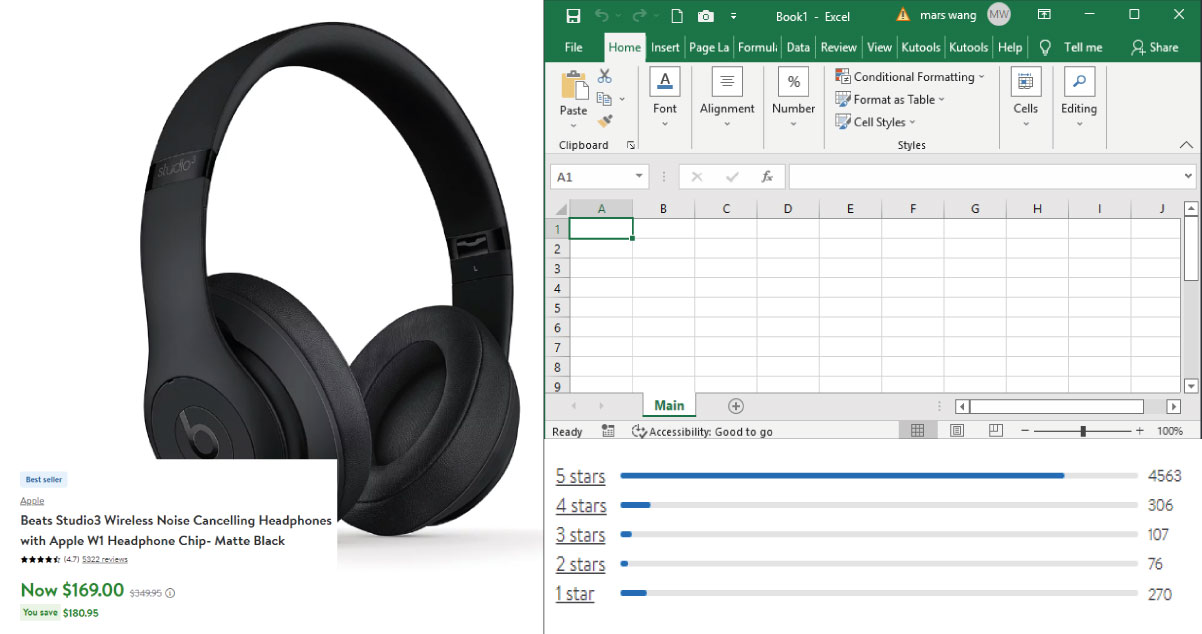1202x634 pixels.
Task: Switch to Page Break Preview view
Action: 995,431
